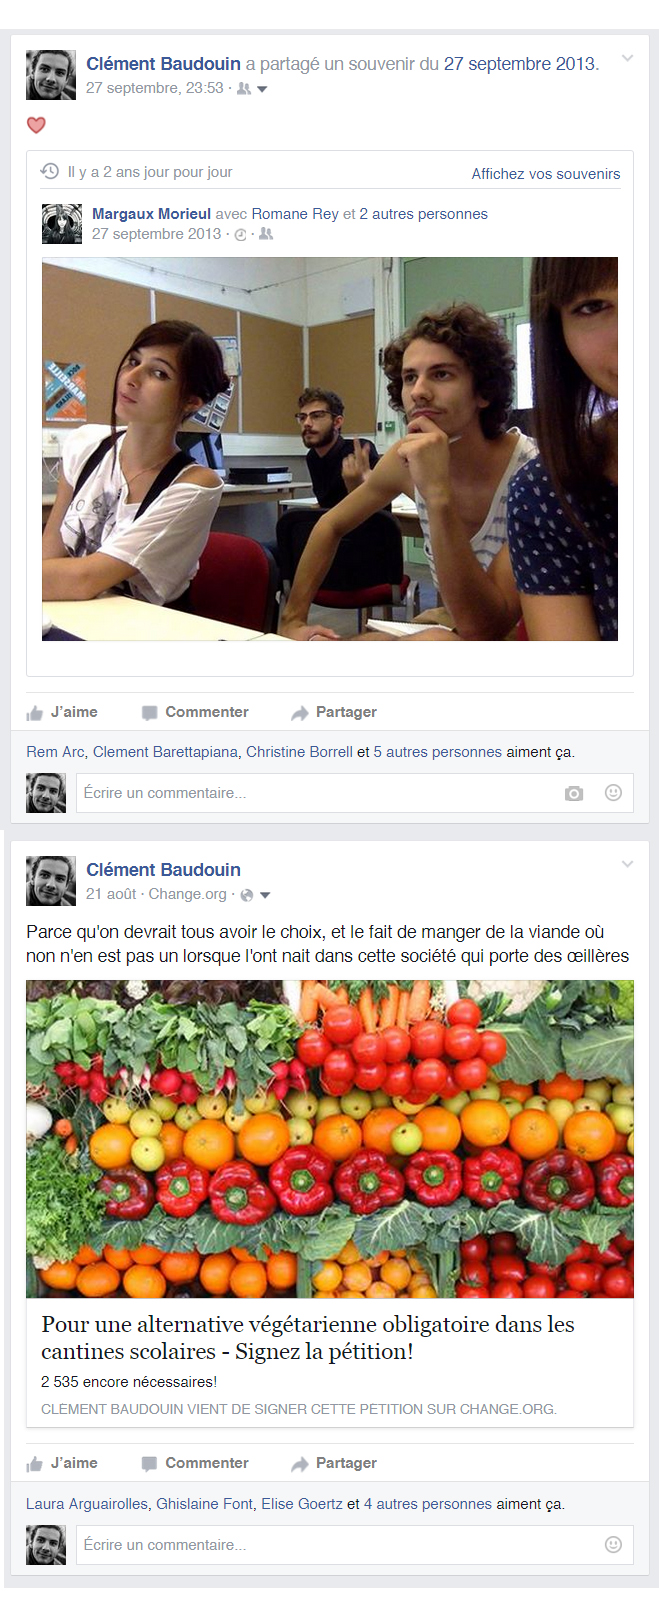
Task: Open emoji picker in petition post comment box
Action: click(x=613, y=1544)
